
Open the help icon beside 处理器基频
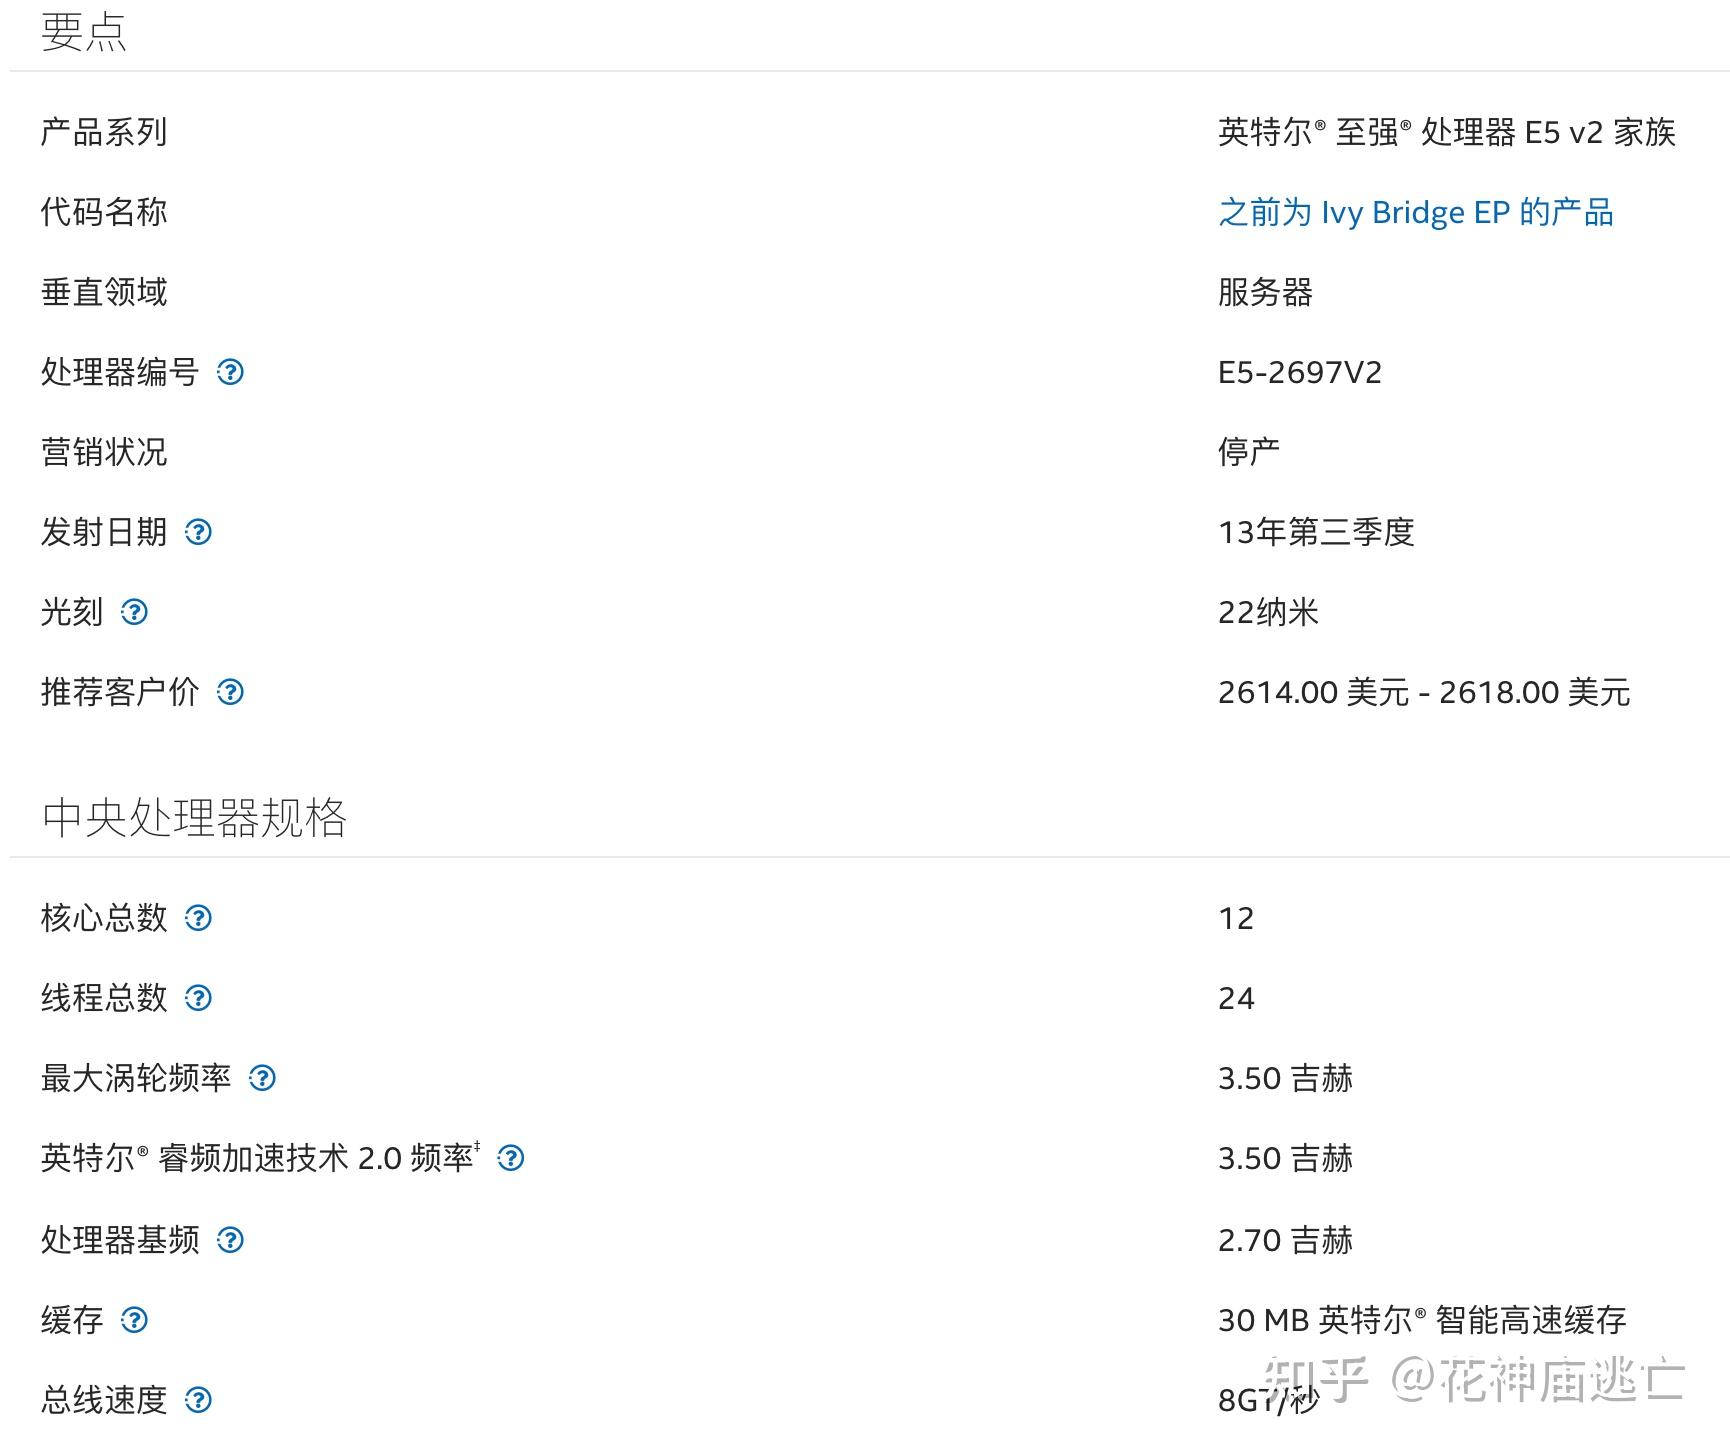pos(231,1240)
